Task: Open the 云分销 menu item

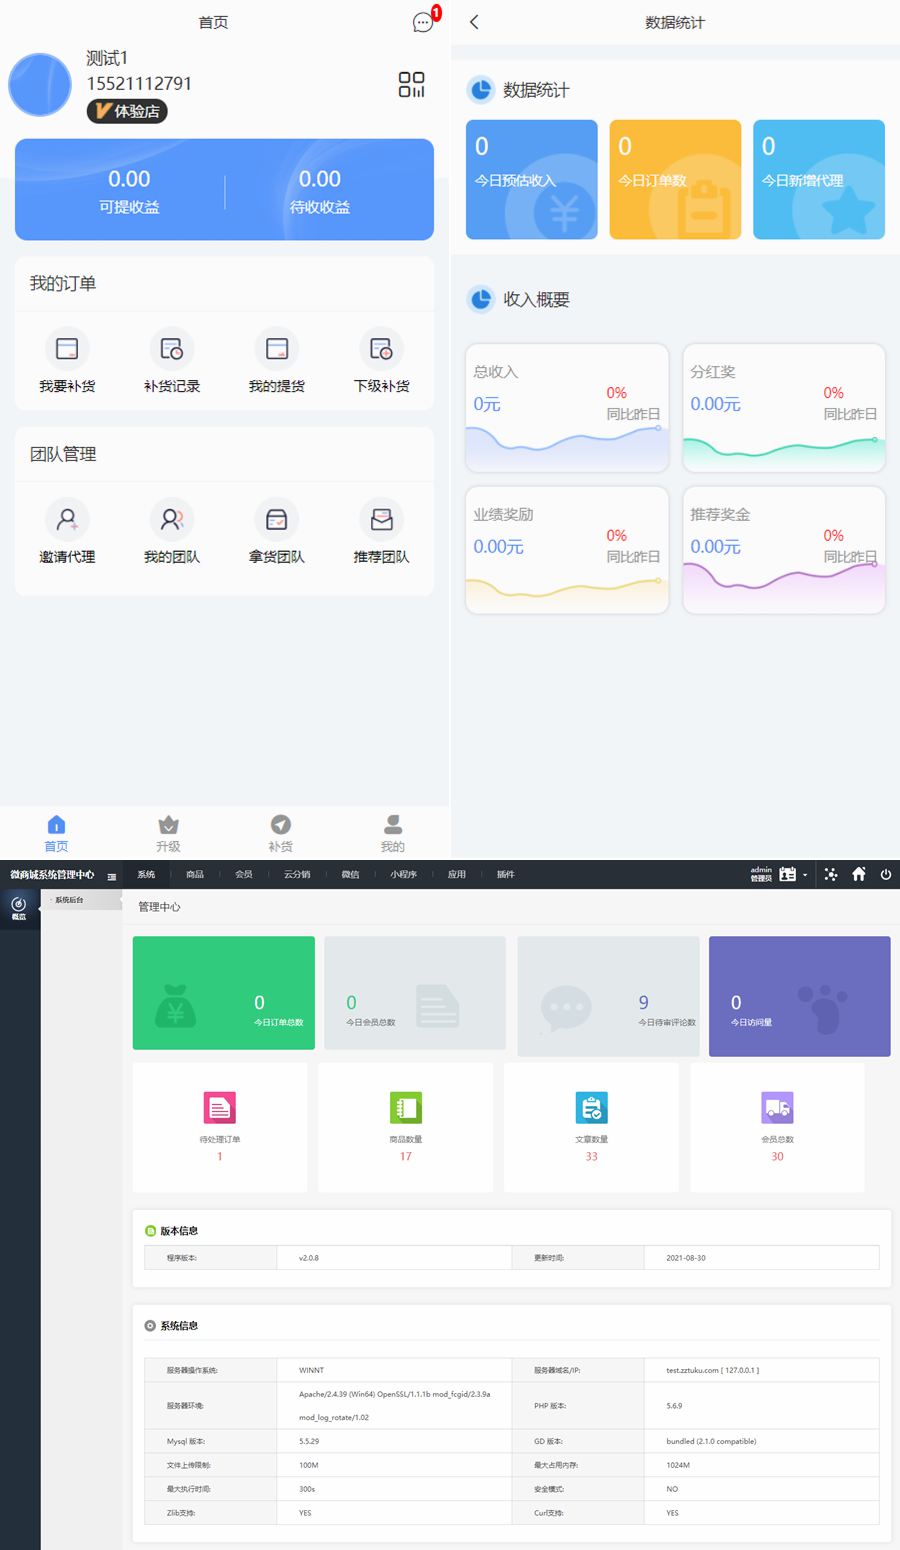Action: tap(297, 874)
